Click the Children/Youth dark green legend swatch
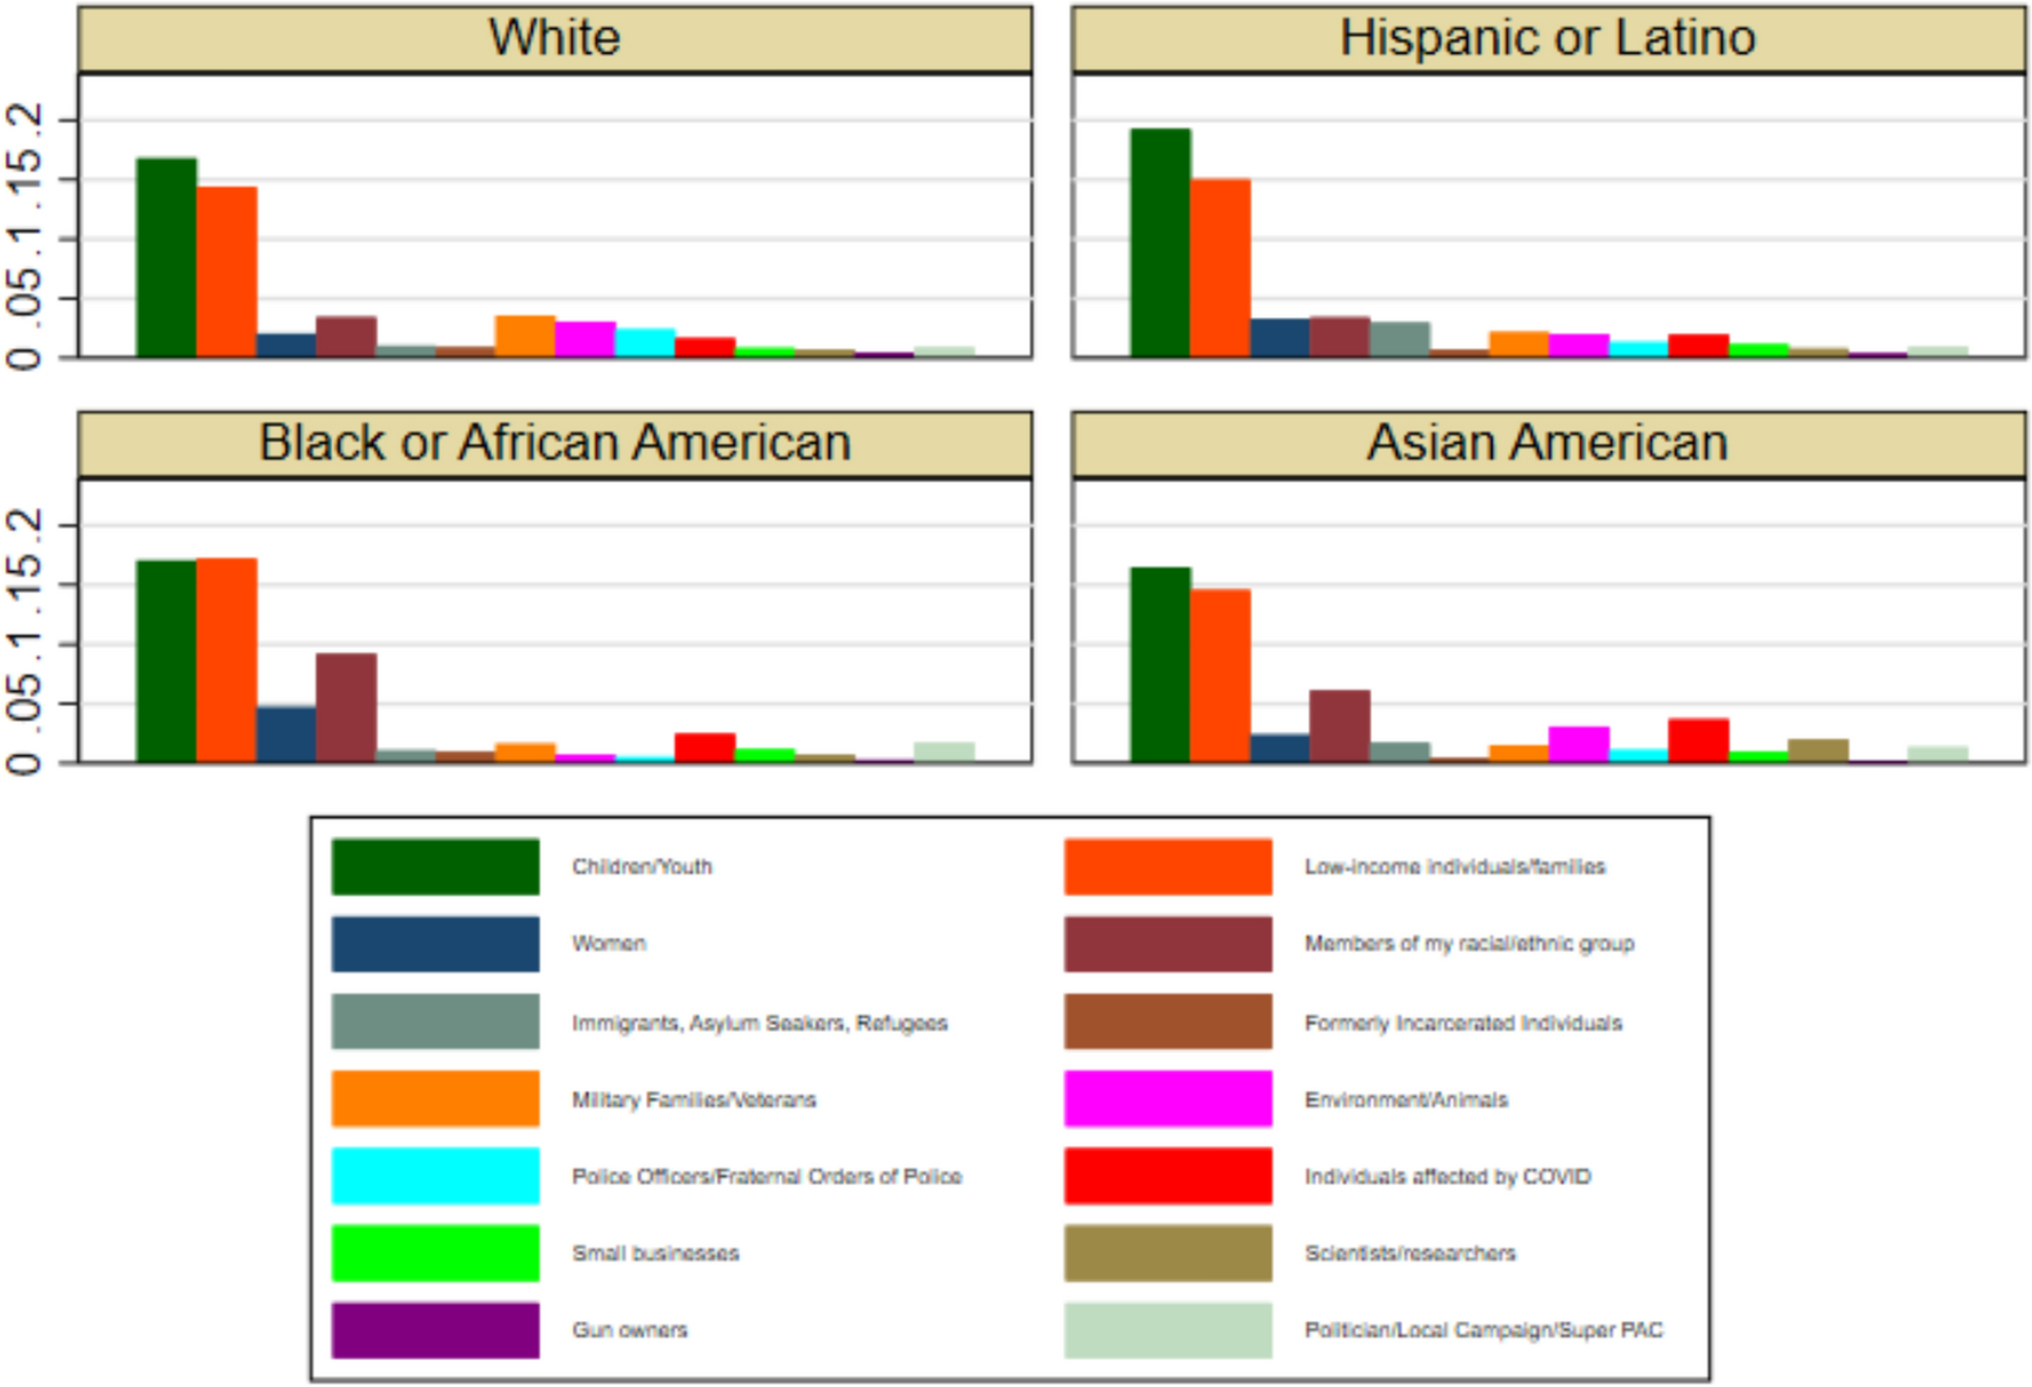 pos(435,866)
